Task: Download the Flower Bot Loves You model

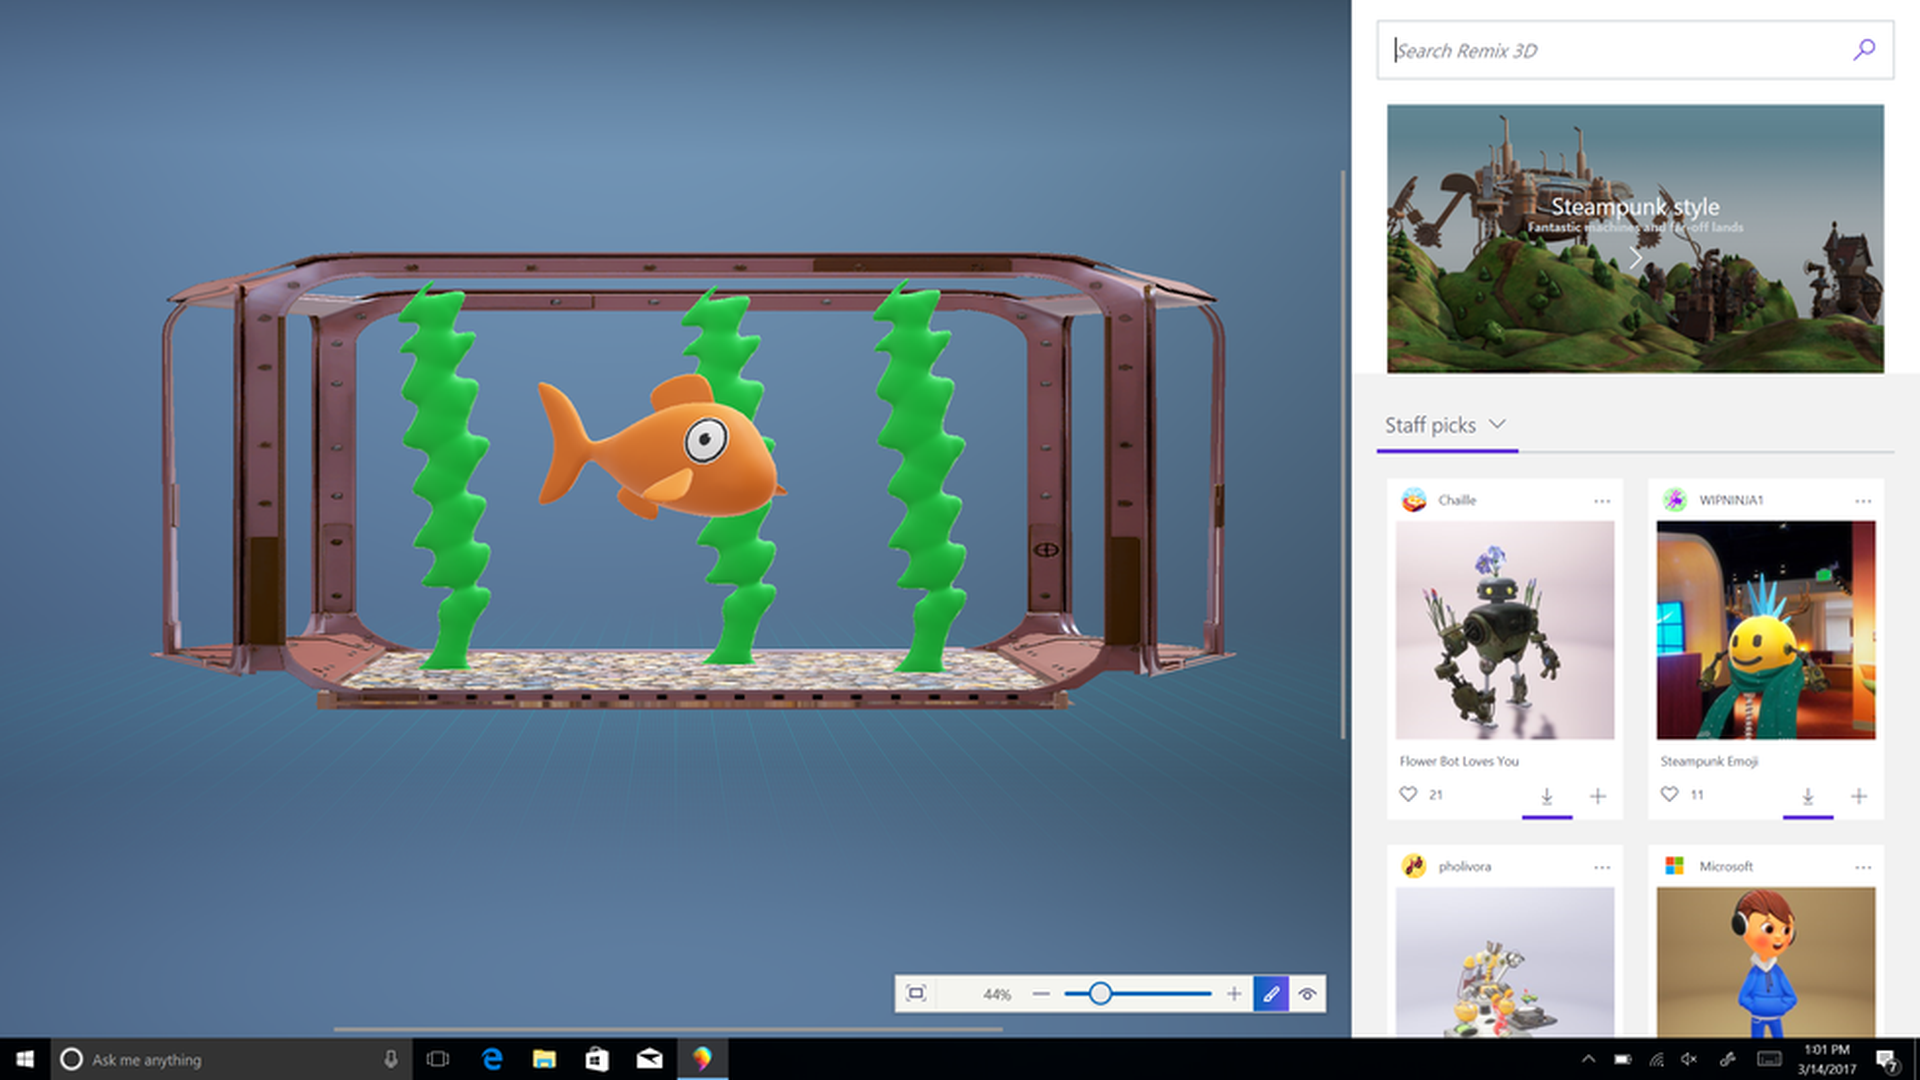Action: 1546,796
